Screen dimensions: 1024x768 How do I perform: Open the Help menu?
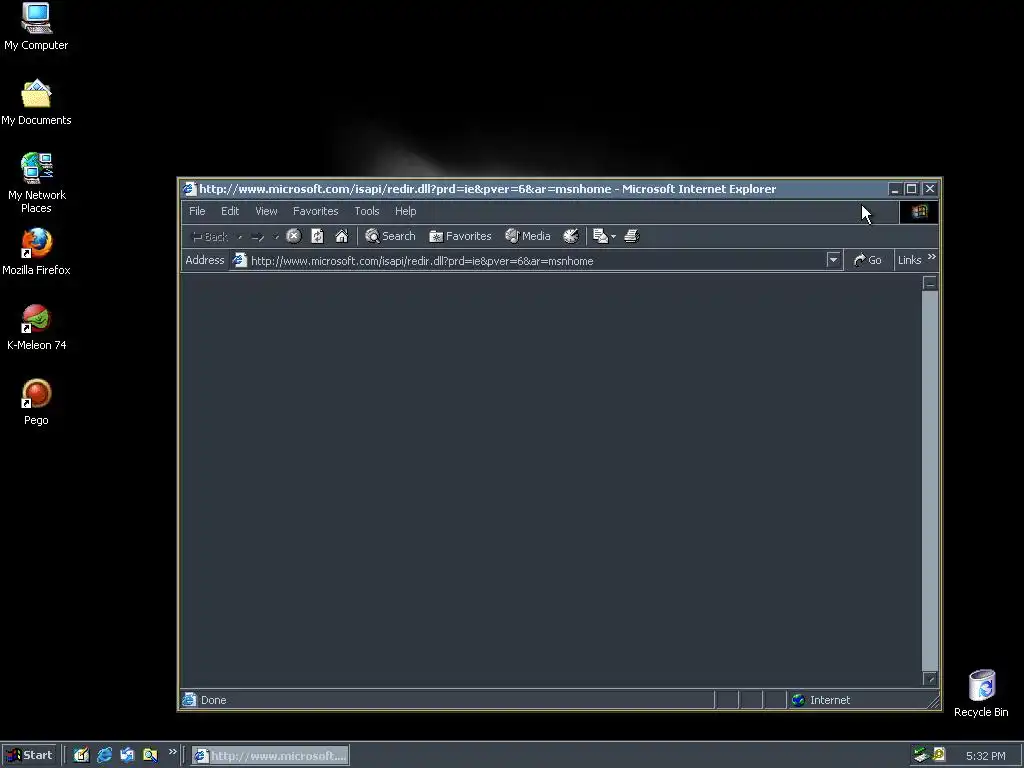coord(406,211)
